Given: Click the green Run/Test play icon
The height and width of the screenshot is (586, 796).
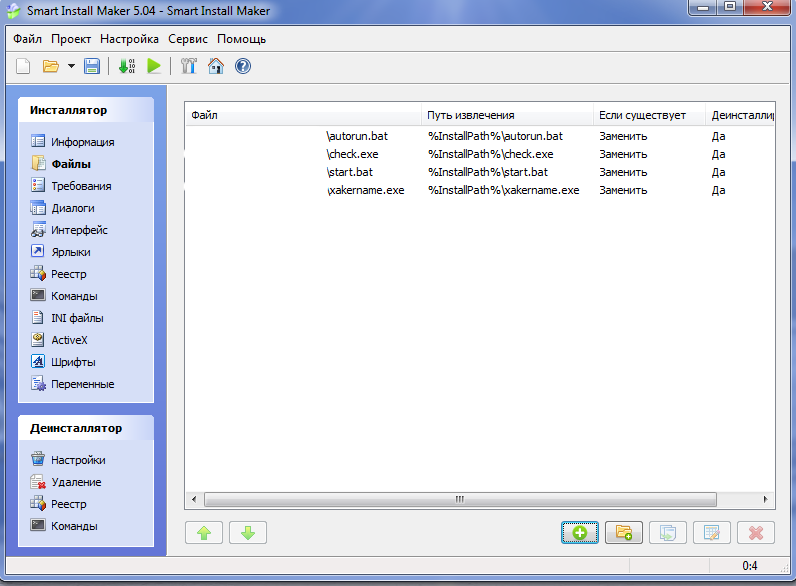Looking at the screenshot, I should point(154,66).
